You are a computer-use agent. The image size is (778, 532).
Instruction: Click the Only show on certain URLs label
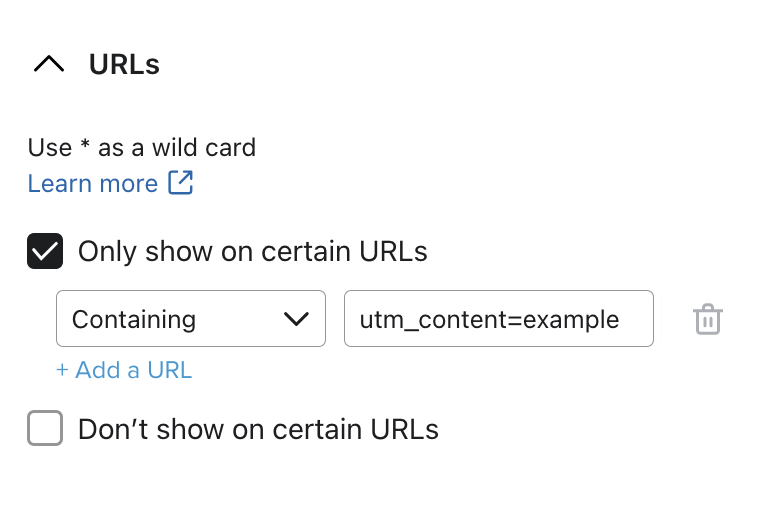(252, 251)
